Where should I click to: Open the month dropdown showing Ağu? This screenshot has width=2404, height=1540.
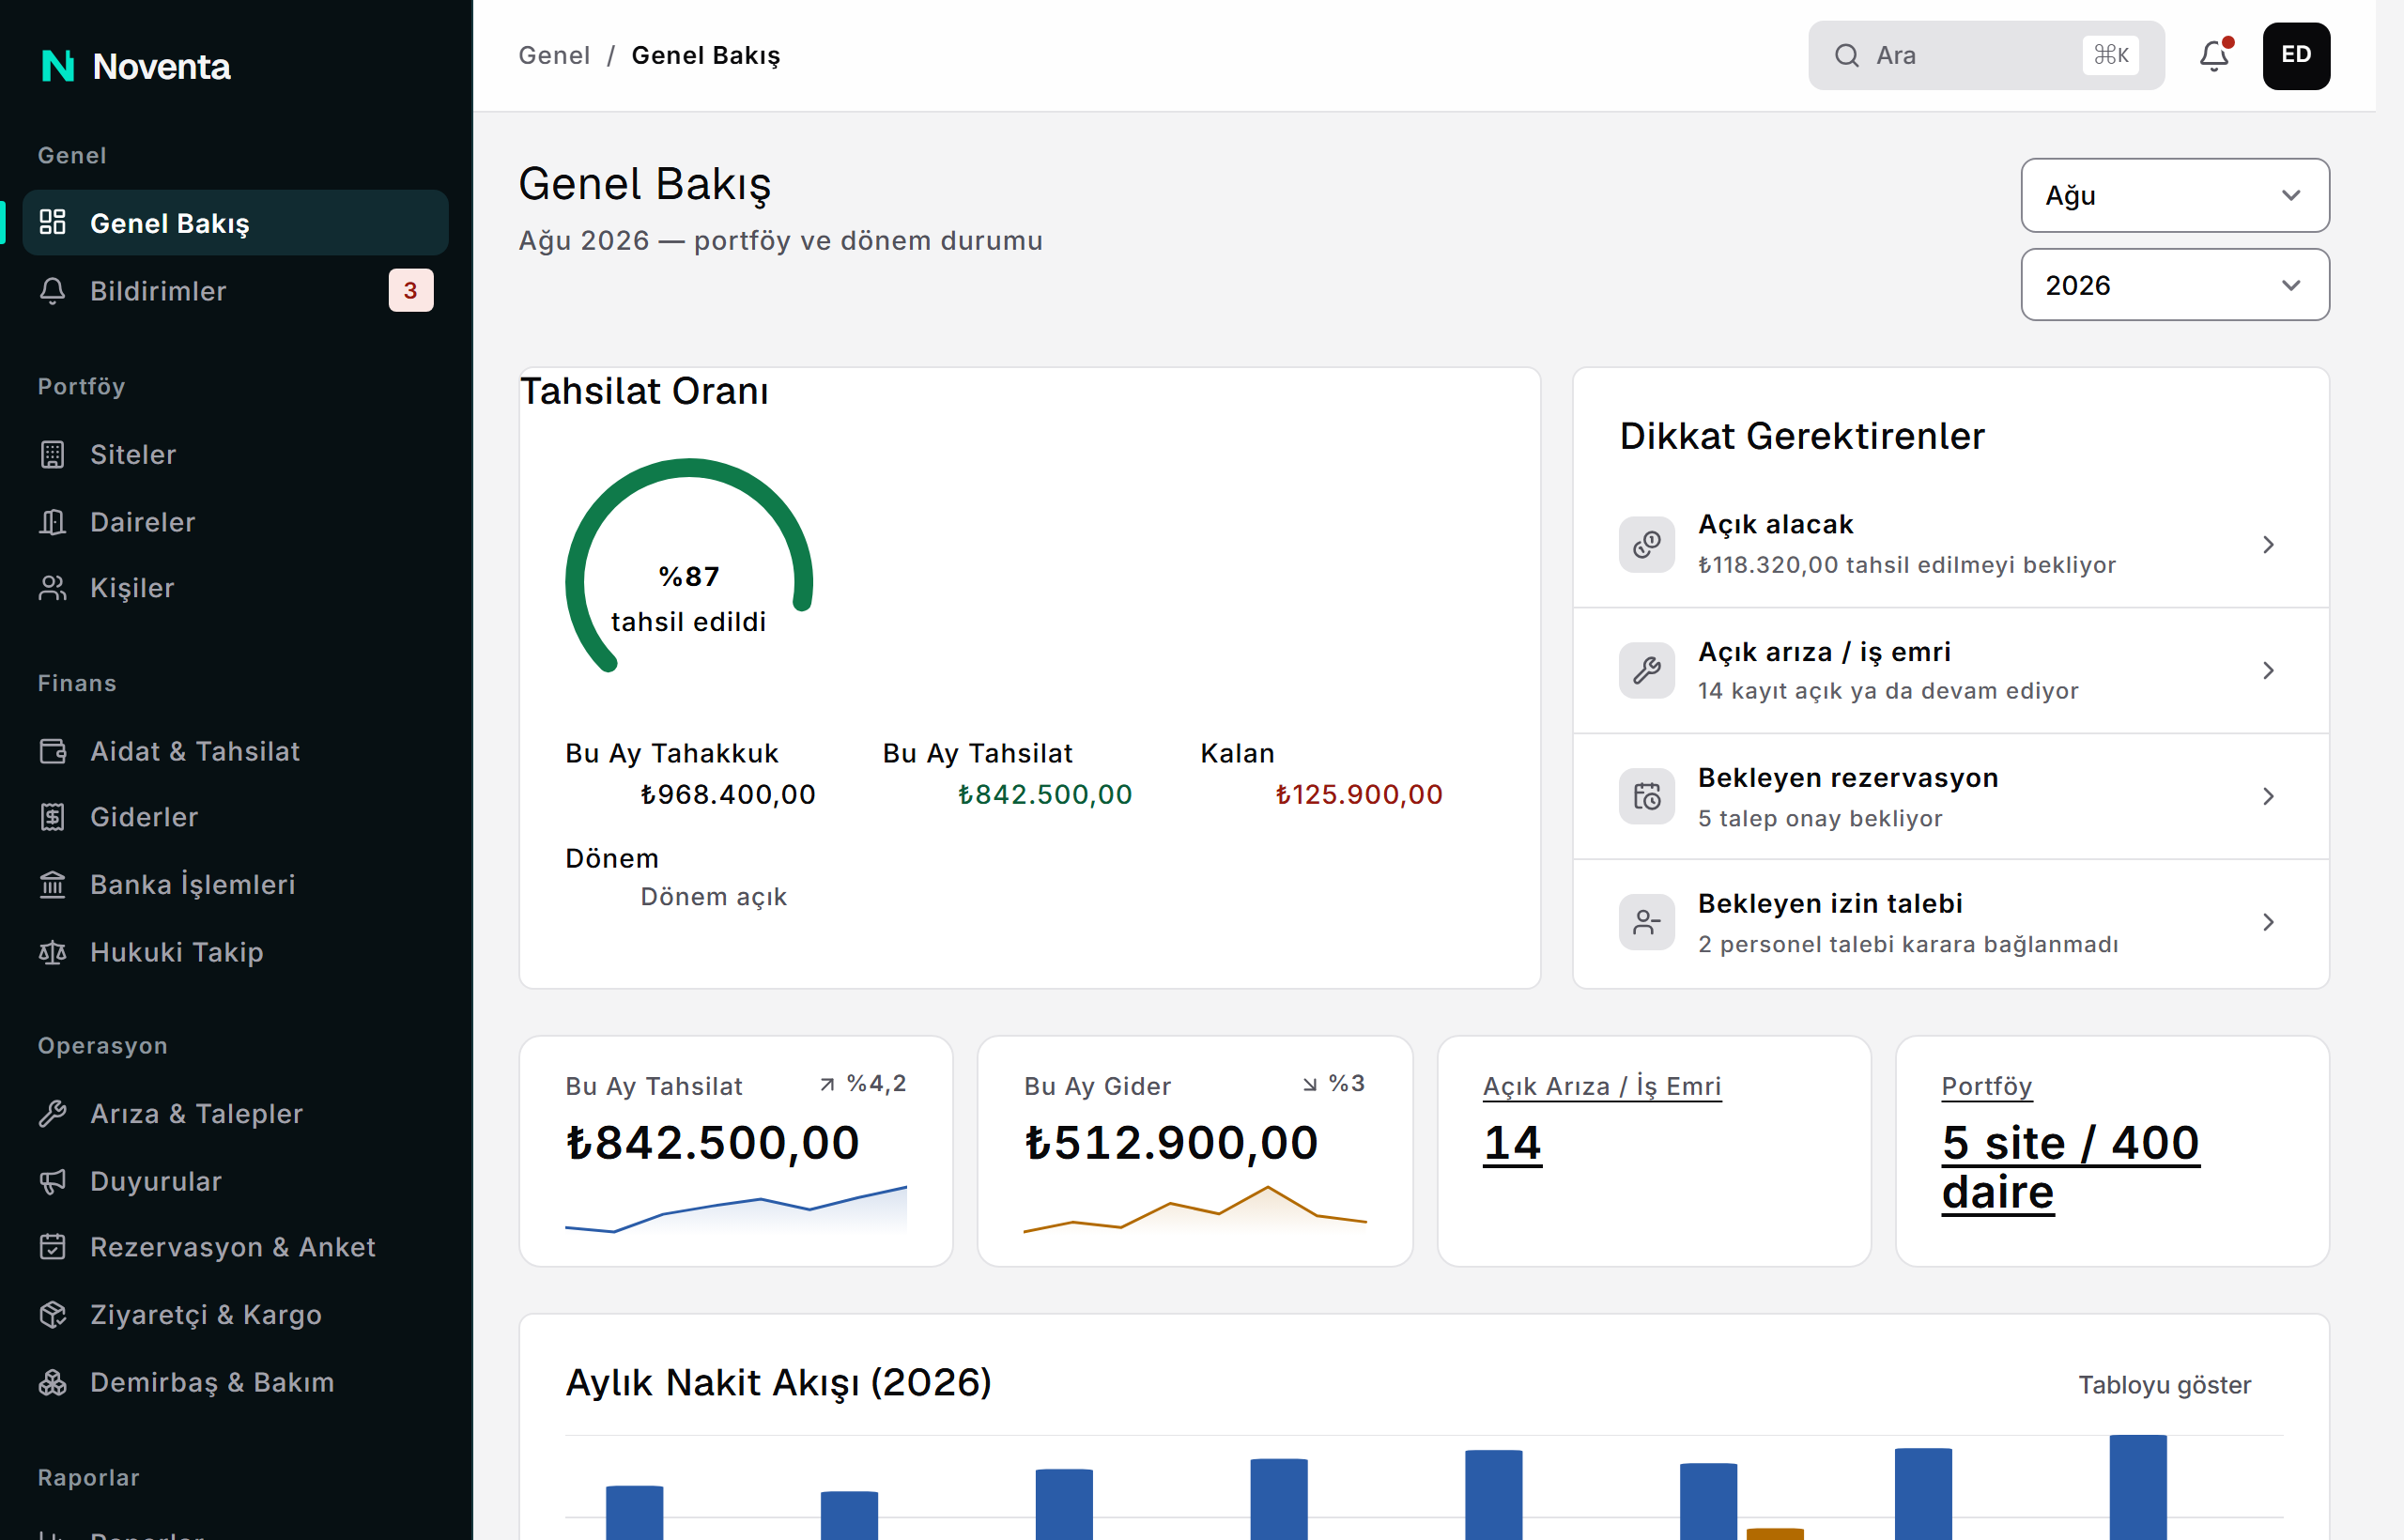[x=2175, y=195]
